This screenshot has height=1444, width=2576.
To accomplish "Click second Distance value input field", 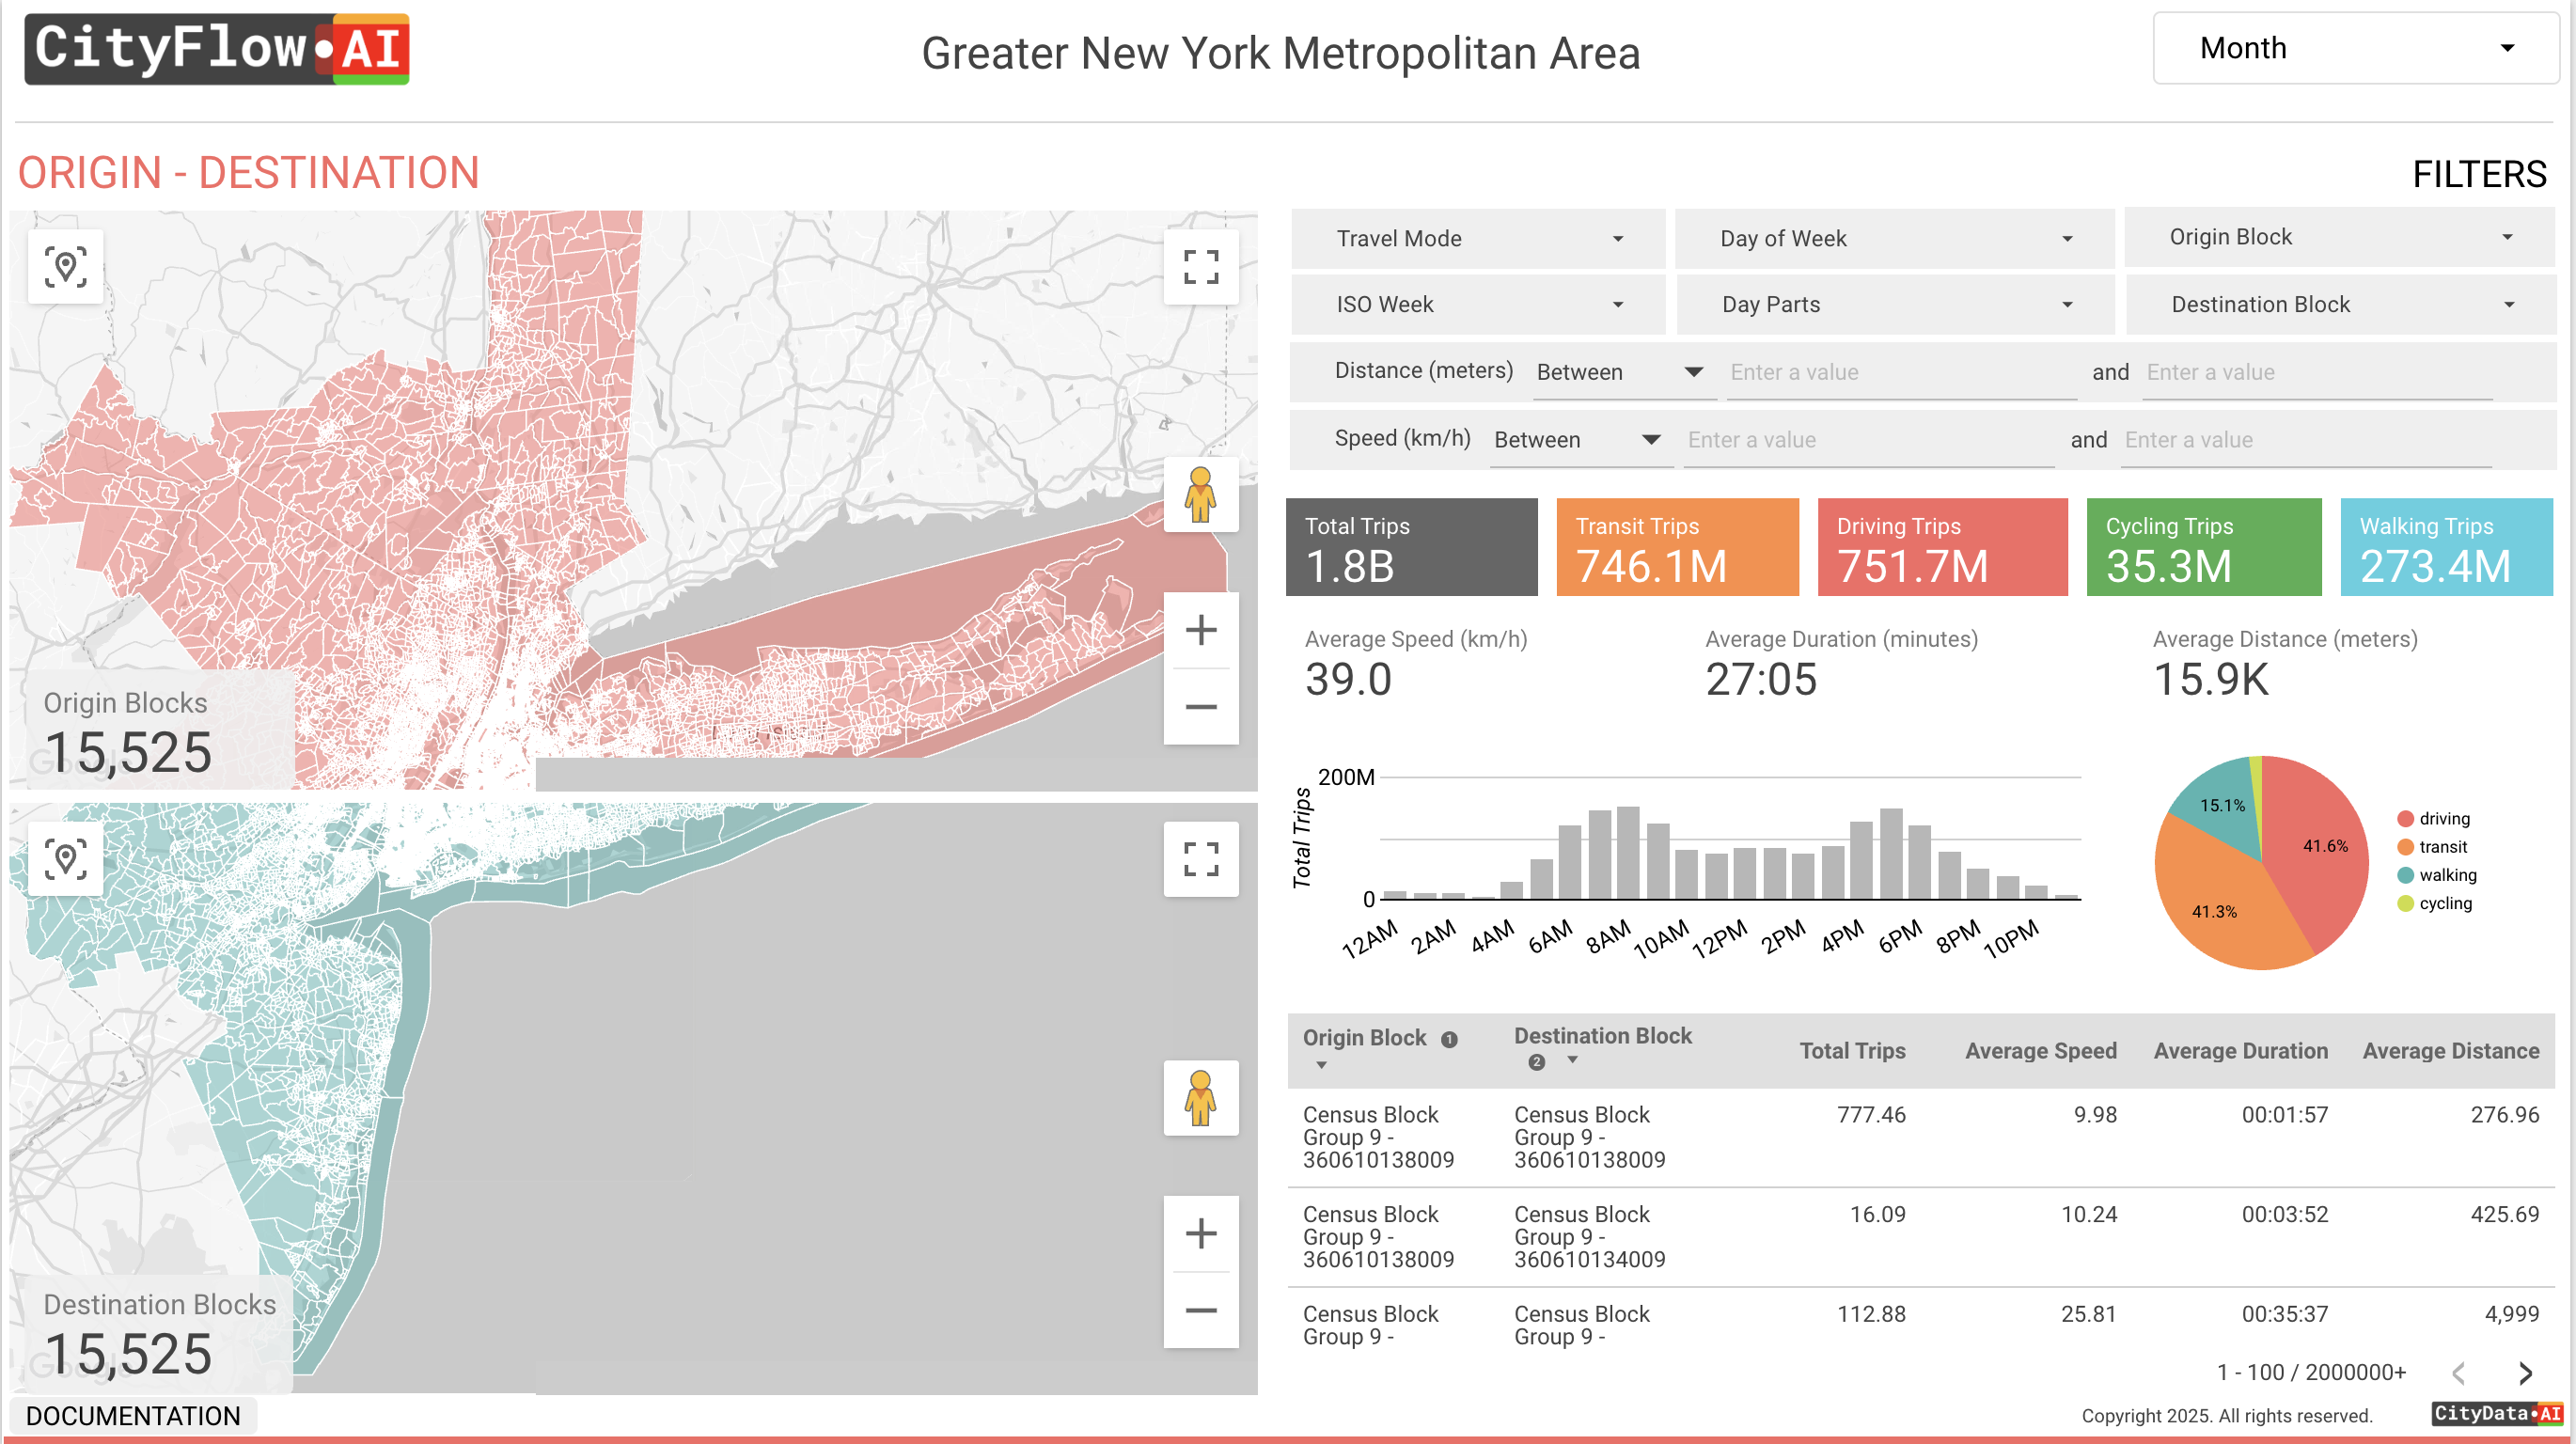I will pyautogui.click(x=2317, y=372).
